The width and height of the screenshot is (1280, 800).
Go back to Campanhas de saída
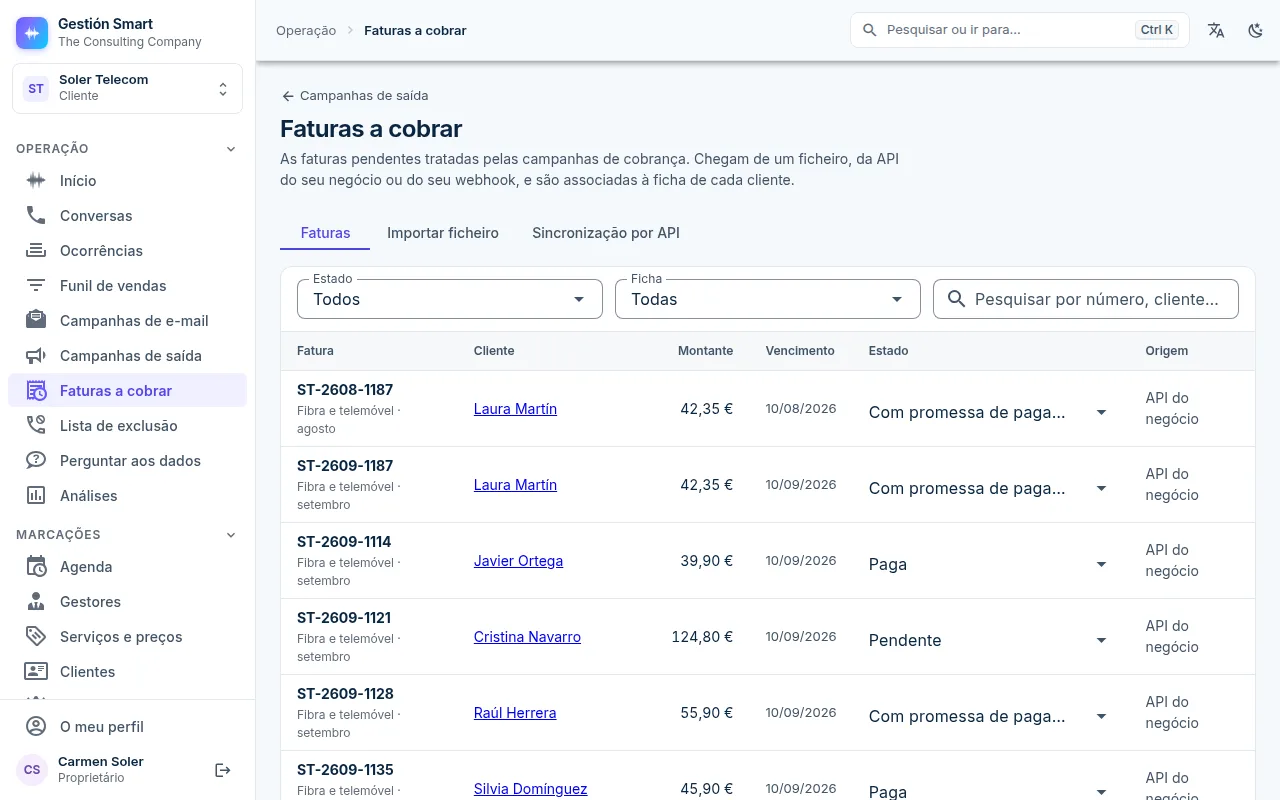355,96
